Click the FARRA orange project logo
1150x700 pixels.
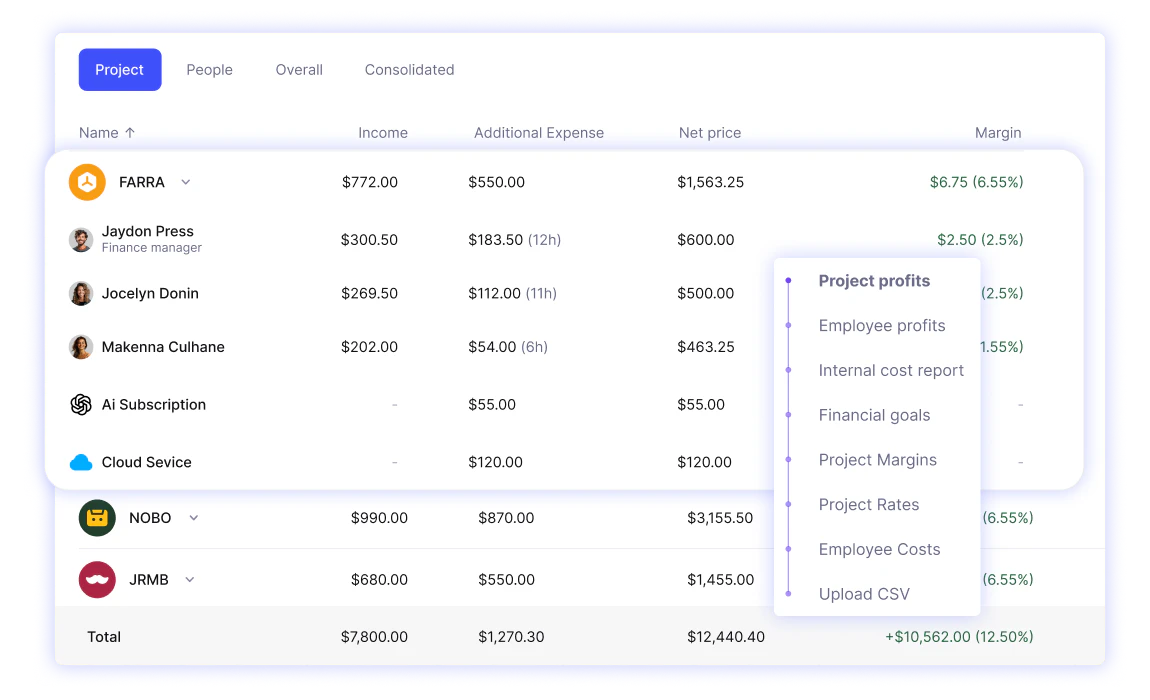click(87, 182)
